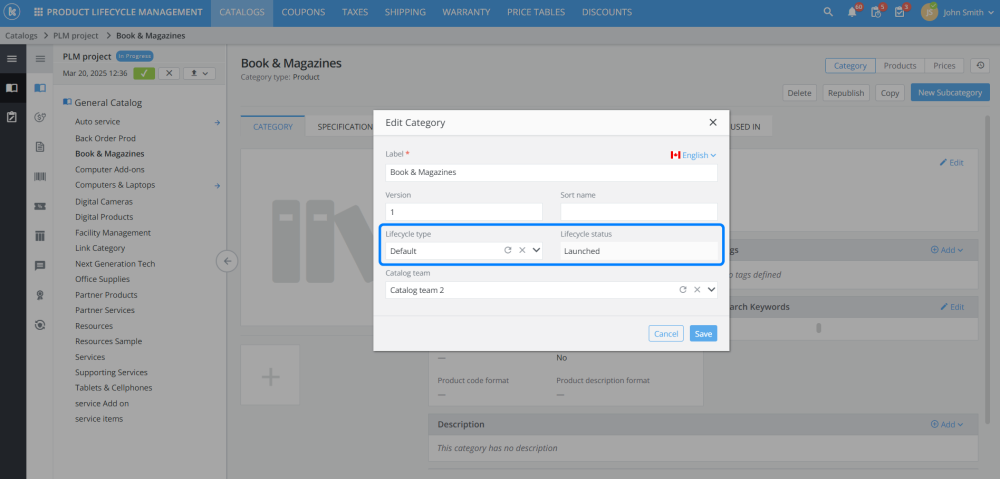Open the Add dropdown in Description section
The height and width of the screenshot is (479, 1000).
tap(946, 424)
